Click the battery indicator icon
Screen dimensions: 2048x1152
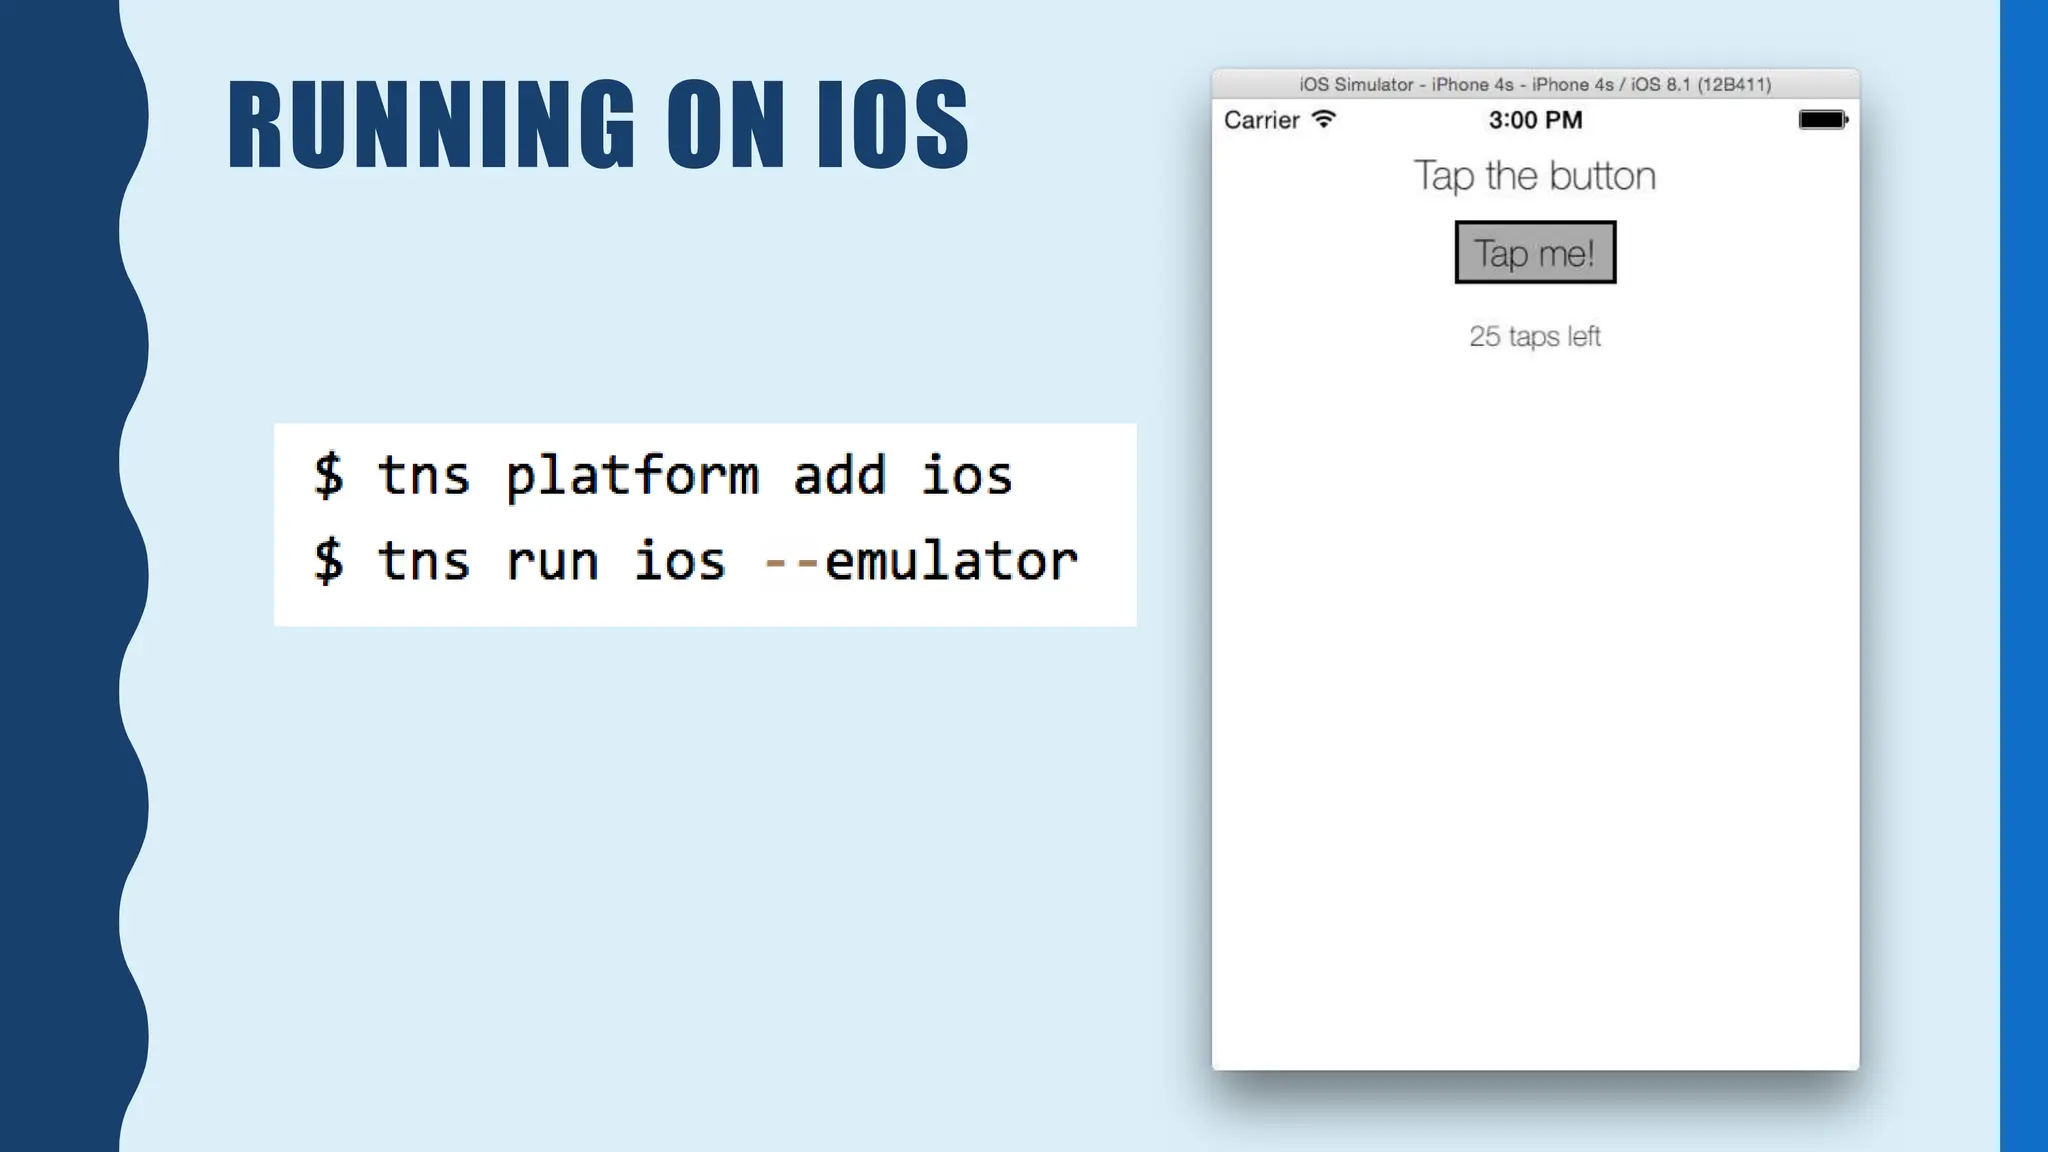[x=1822, y=120]
